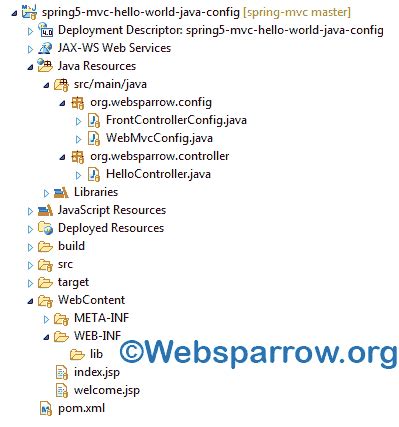Select the Deployment Descriptor label

coord(220,30)
